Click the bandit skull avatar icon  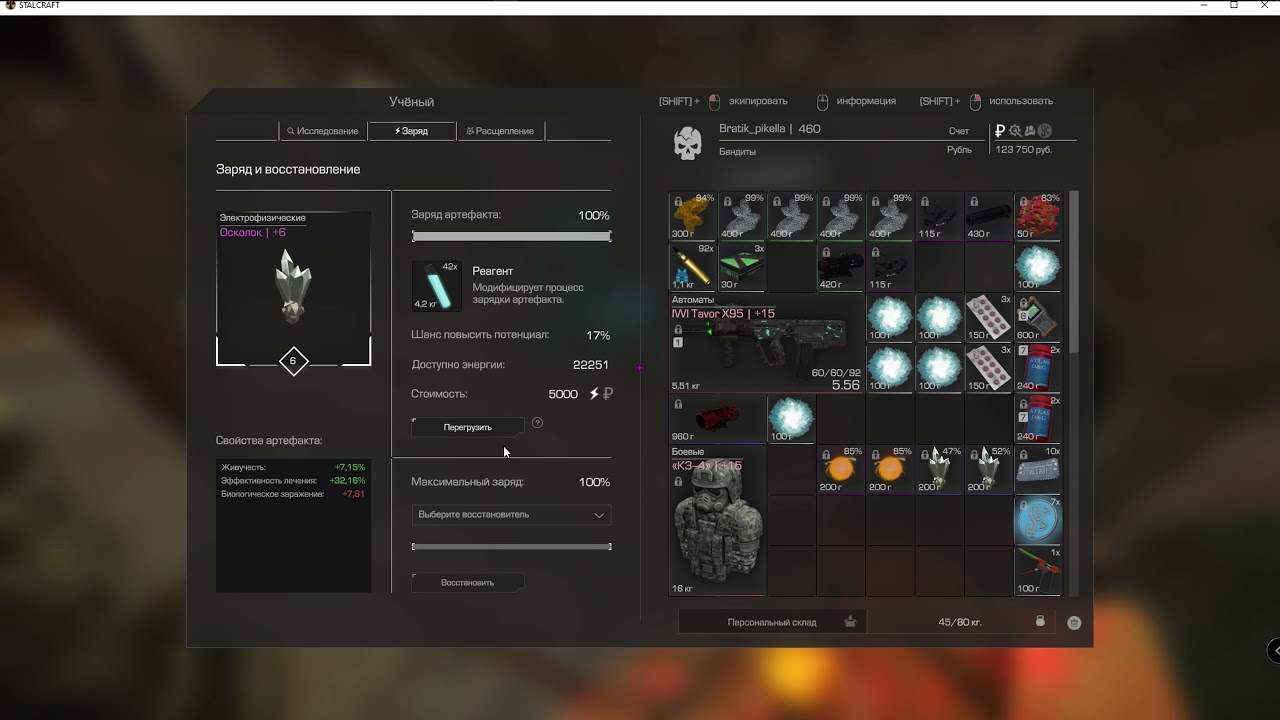tap(687, 144)
